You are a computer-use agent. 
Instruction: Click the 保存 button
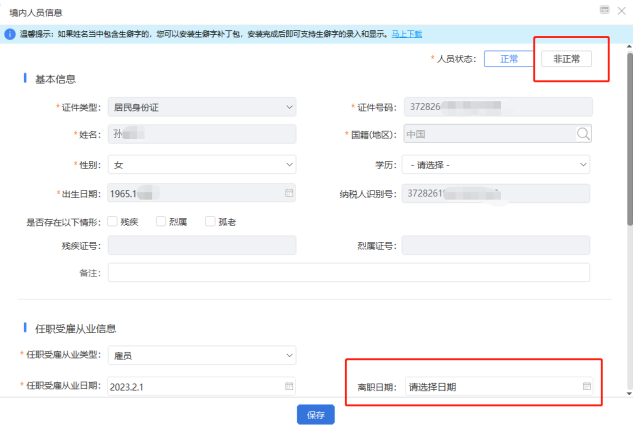pos(315,415)
